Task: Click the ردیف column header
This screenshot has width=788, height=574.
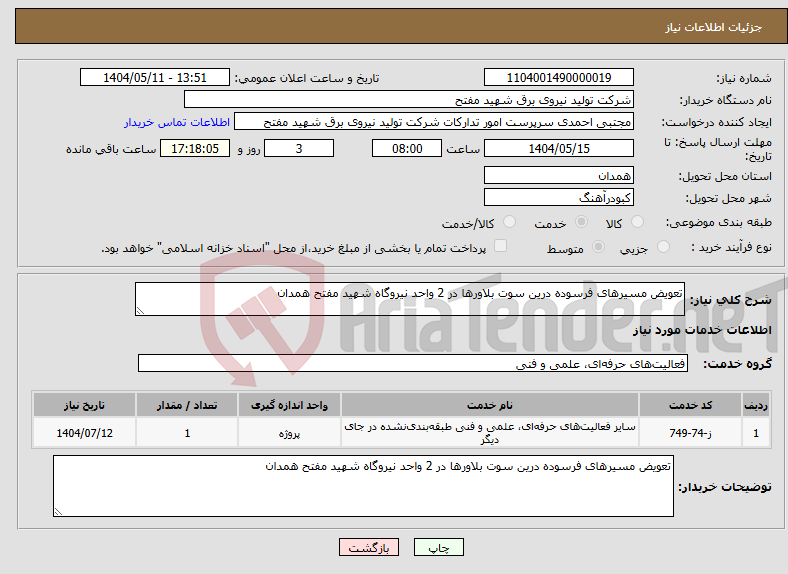Action: click(x=756, y=405)
